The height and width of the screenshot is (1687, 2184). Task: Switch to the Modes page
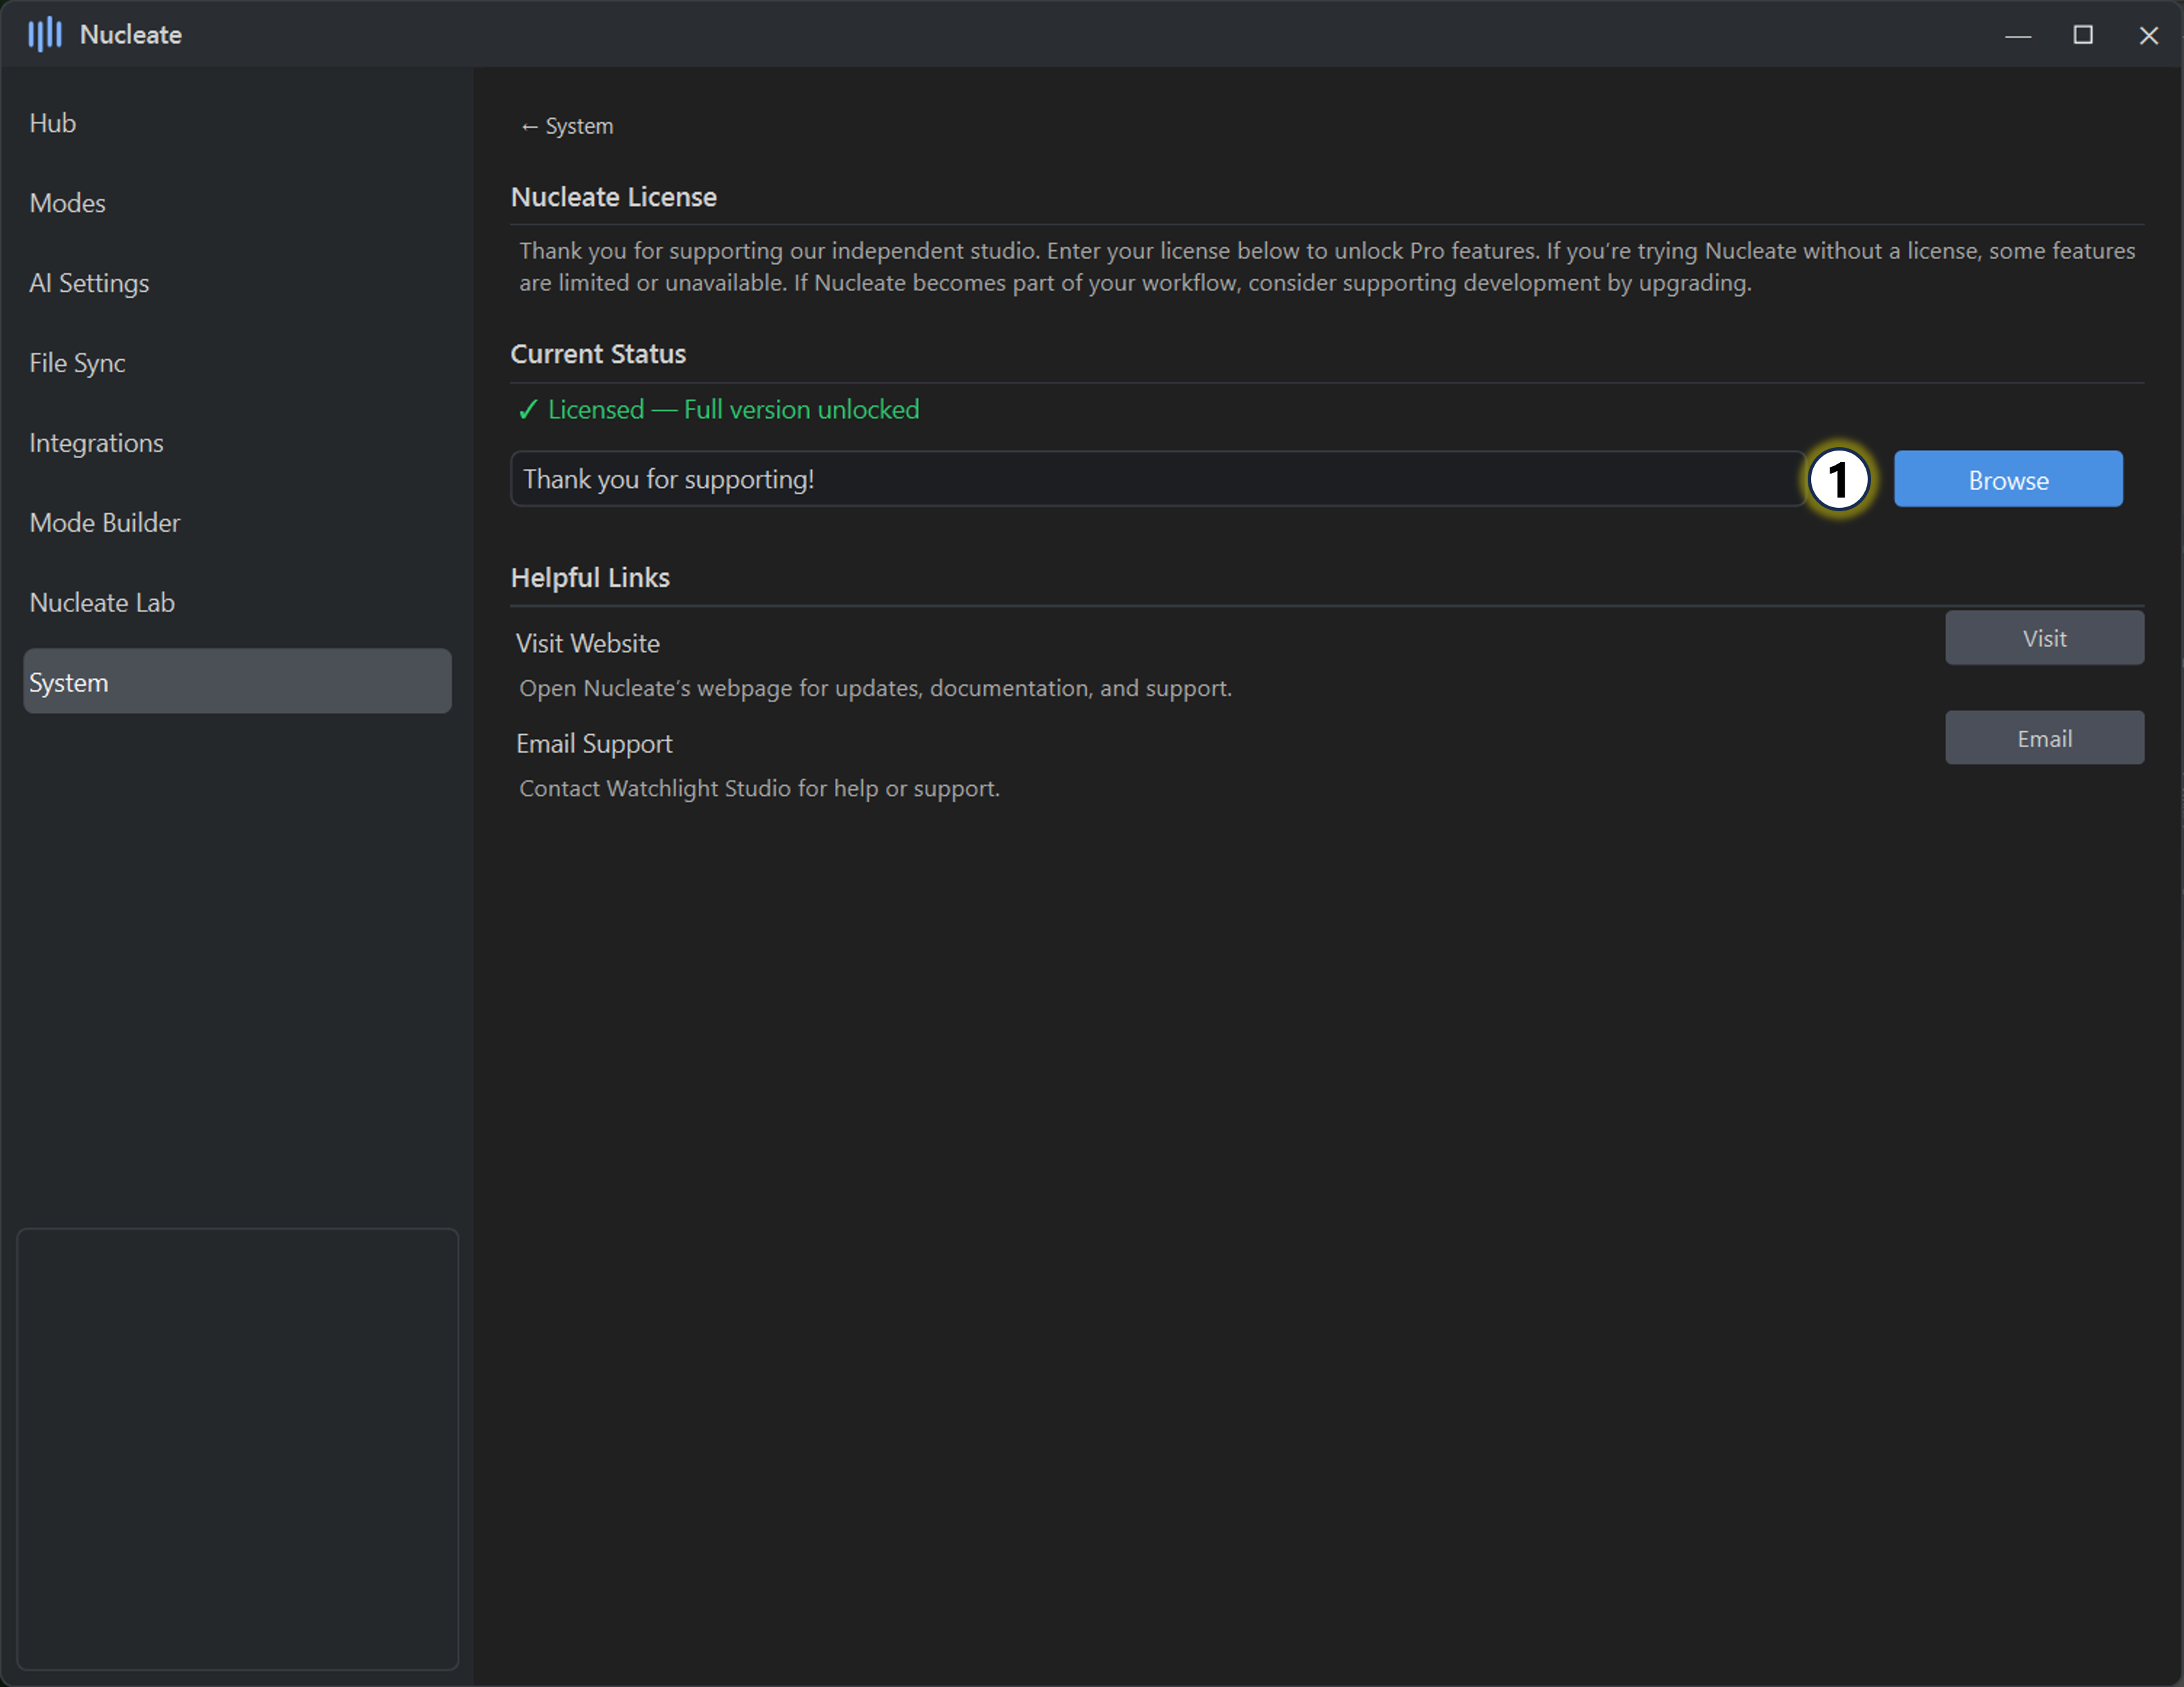[x=68, y=203]
